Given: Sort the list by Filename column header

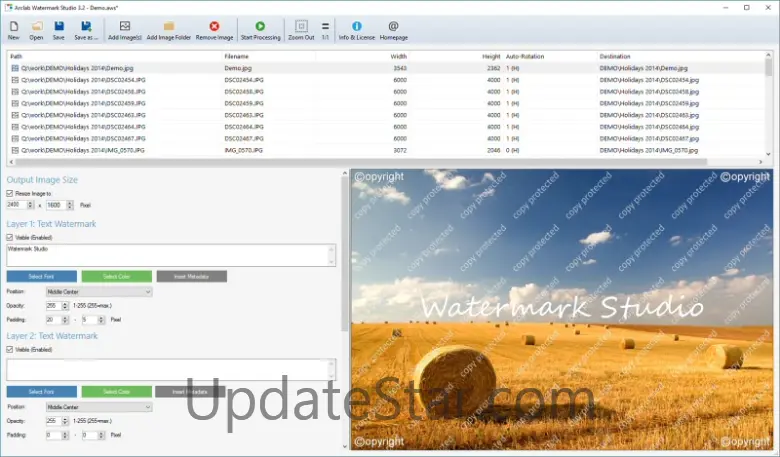Looking at the screenshot, I should pos(236,57).
